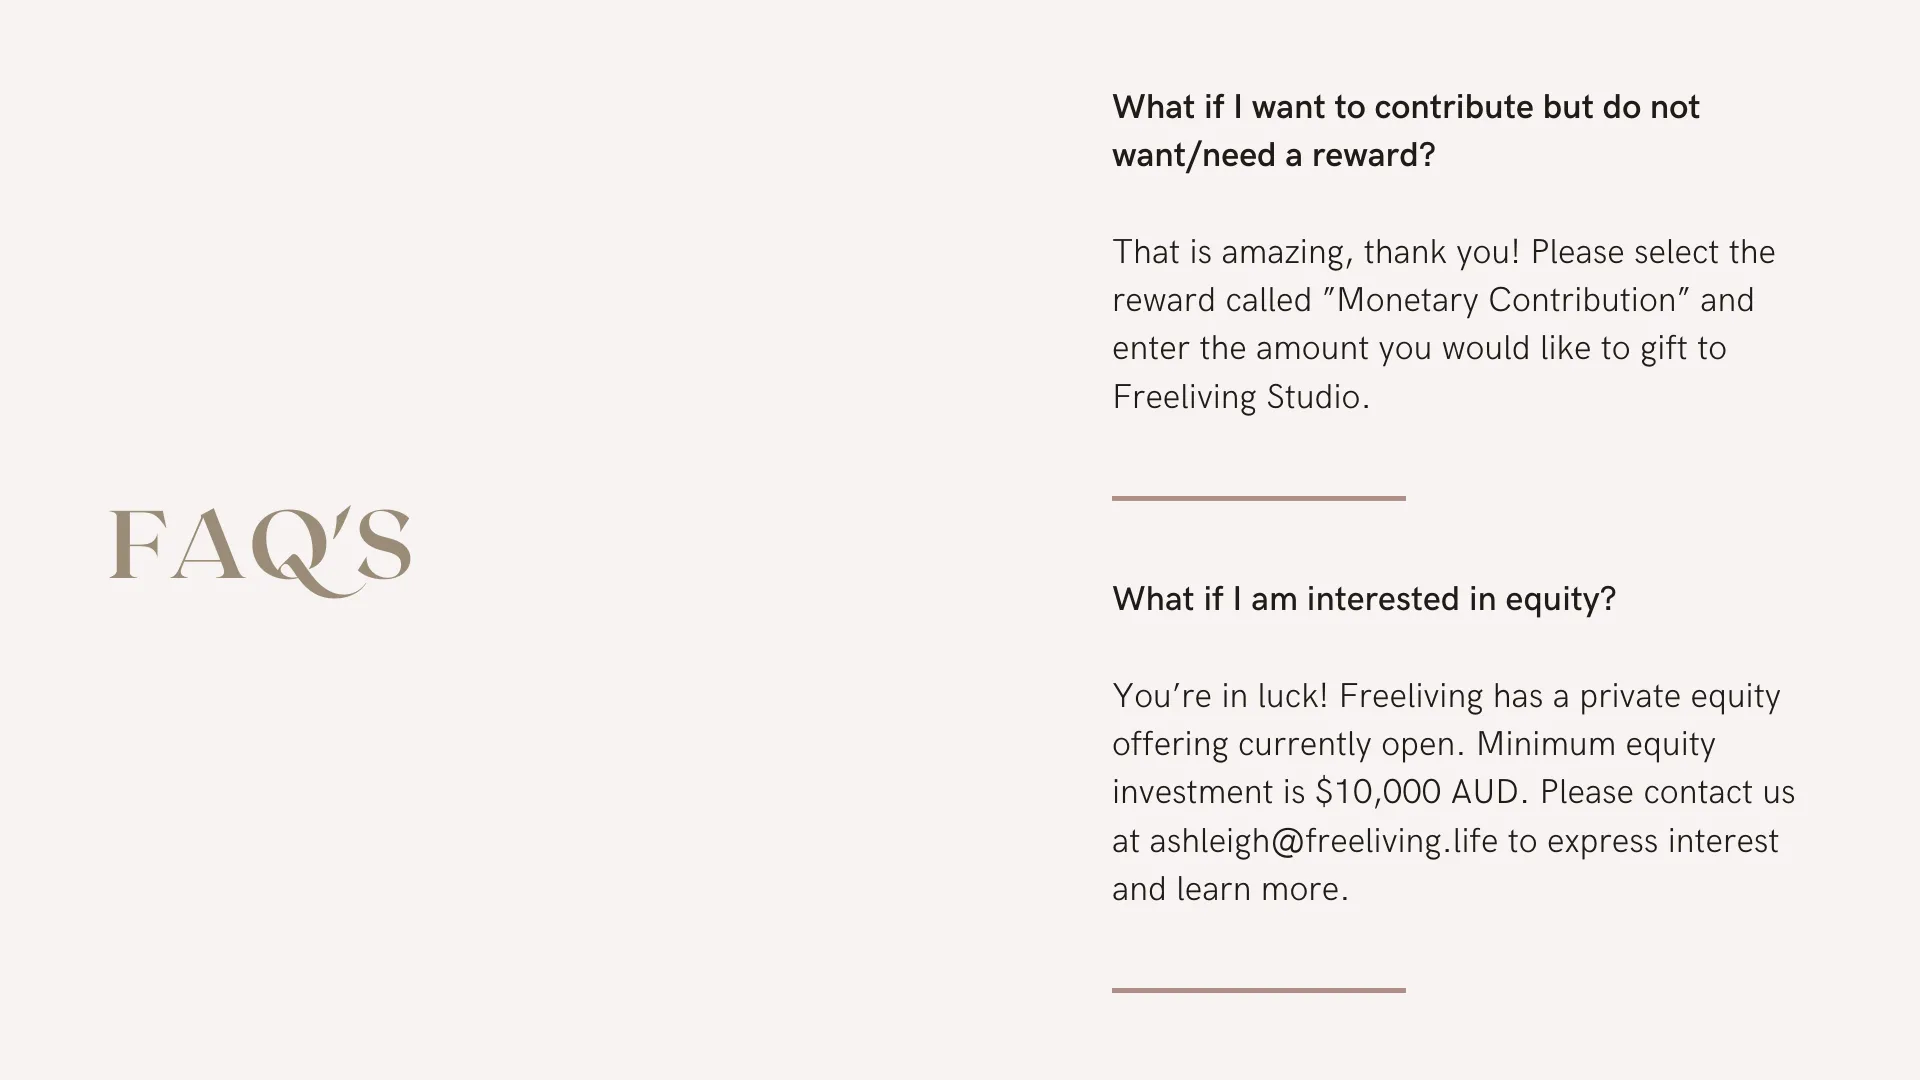Click 'That is amazing, thank you!' sentence

(x=1316, y=252)
